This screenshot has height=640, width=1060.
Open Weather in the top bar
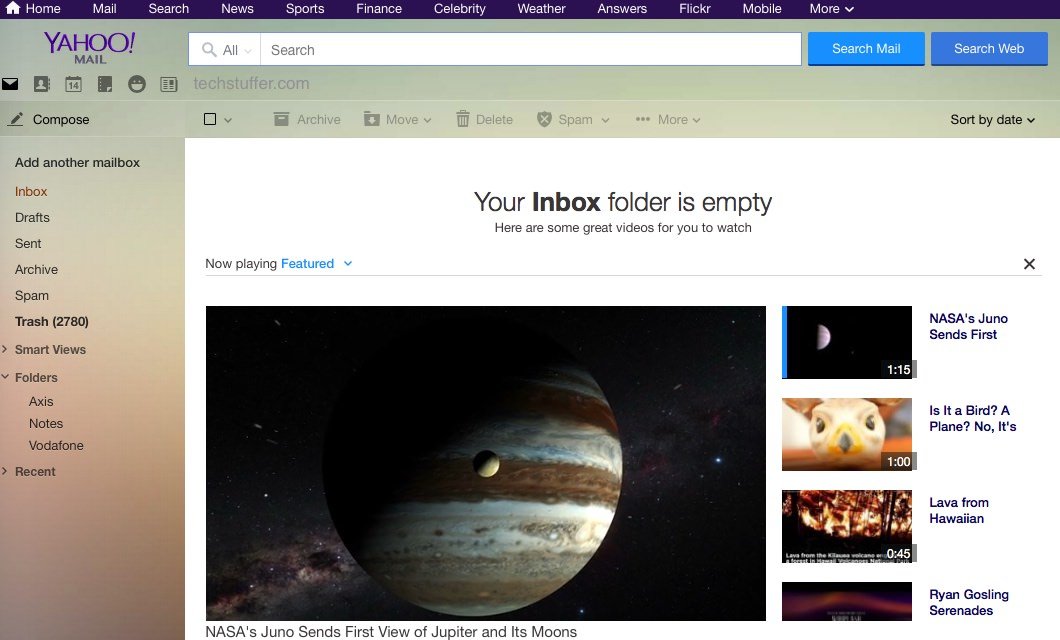[x=541, y=9]
